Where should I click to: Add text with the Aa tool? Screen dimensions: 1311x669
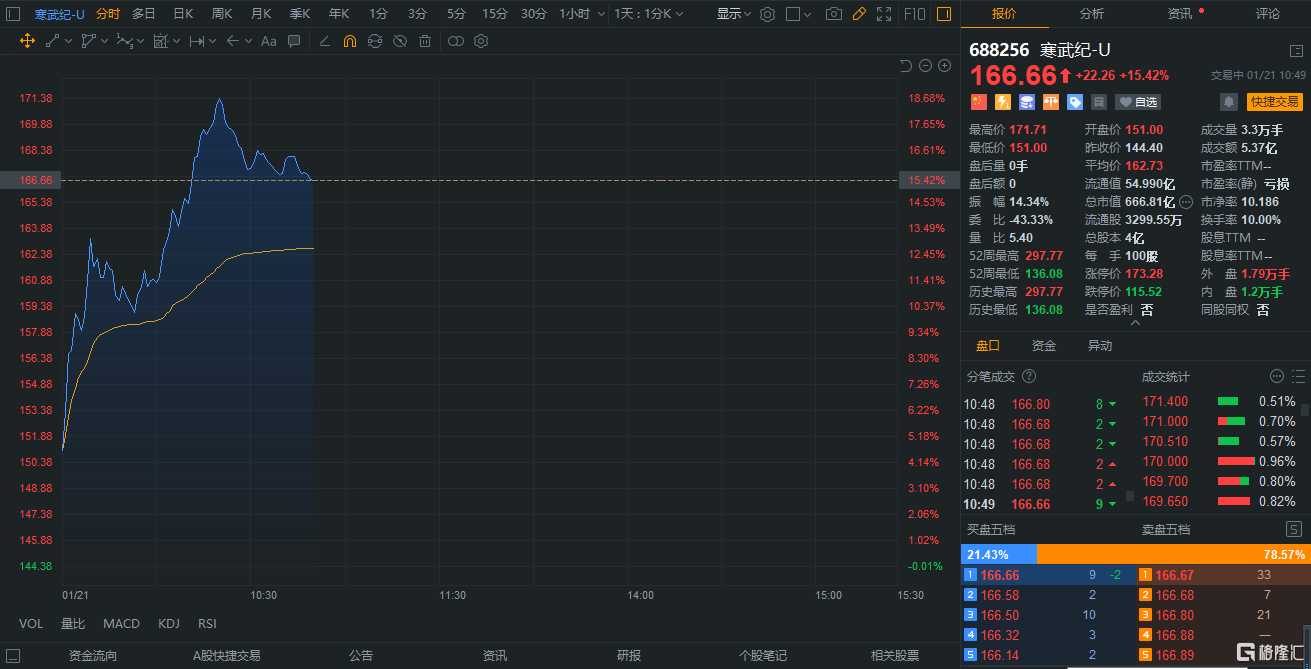tap(268, 41)
